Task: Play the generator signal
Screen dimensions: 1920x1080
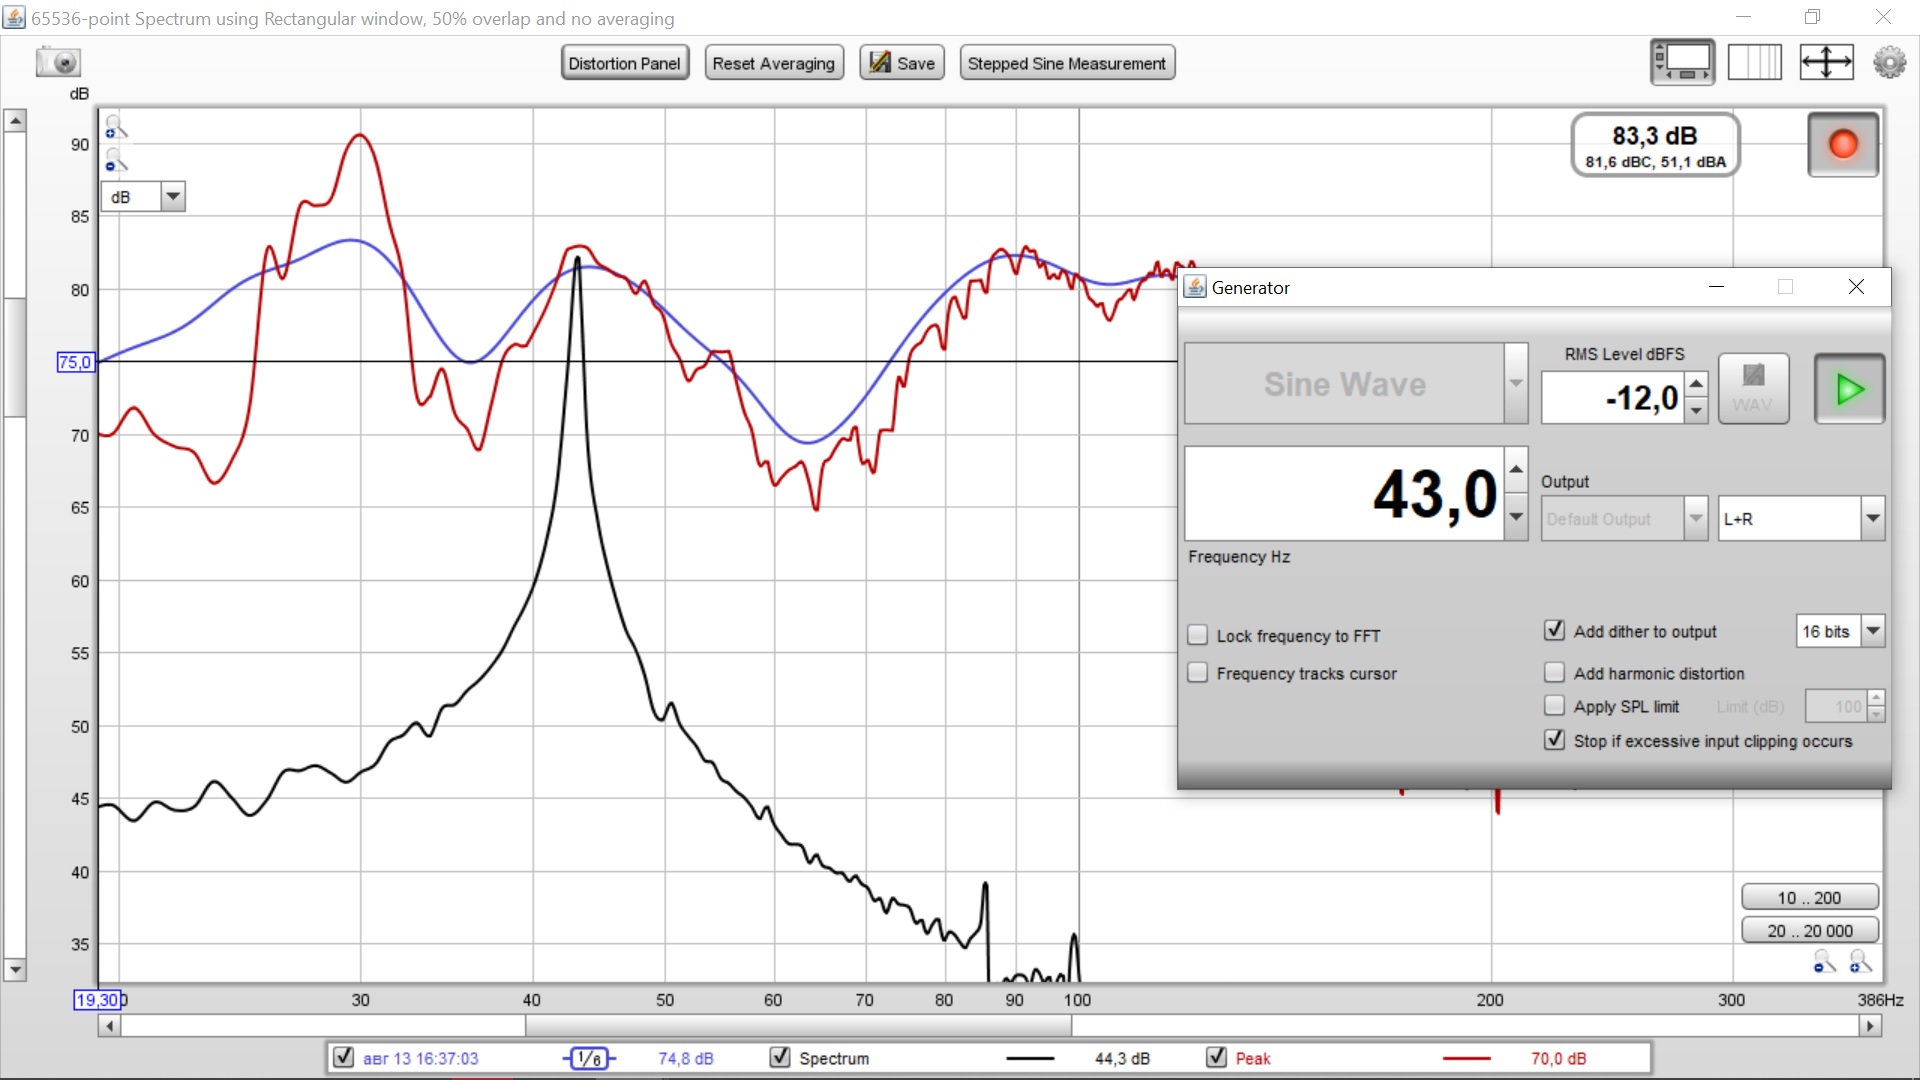Action: [x=1849, y=389]
